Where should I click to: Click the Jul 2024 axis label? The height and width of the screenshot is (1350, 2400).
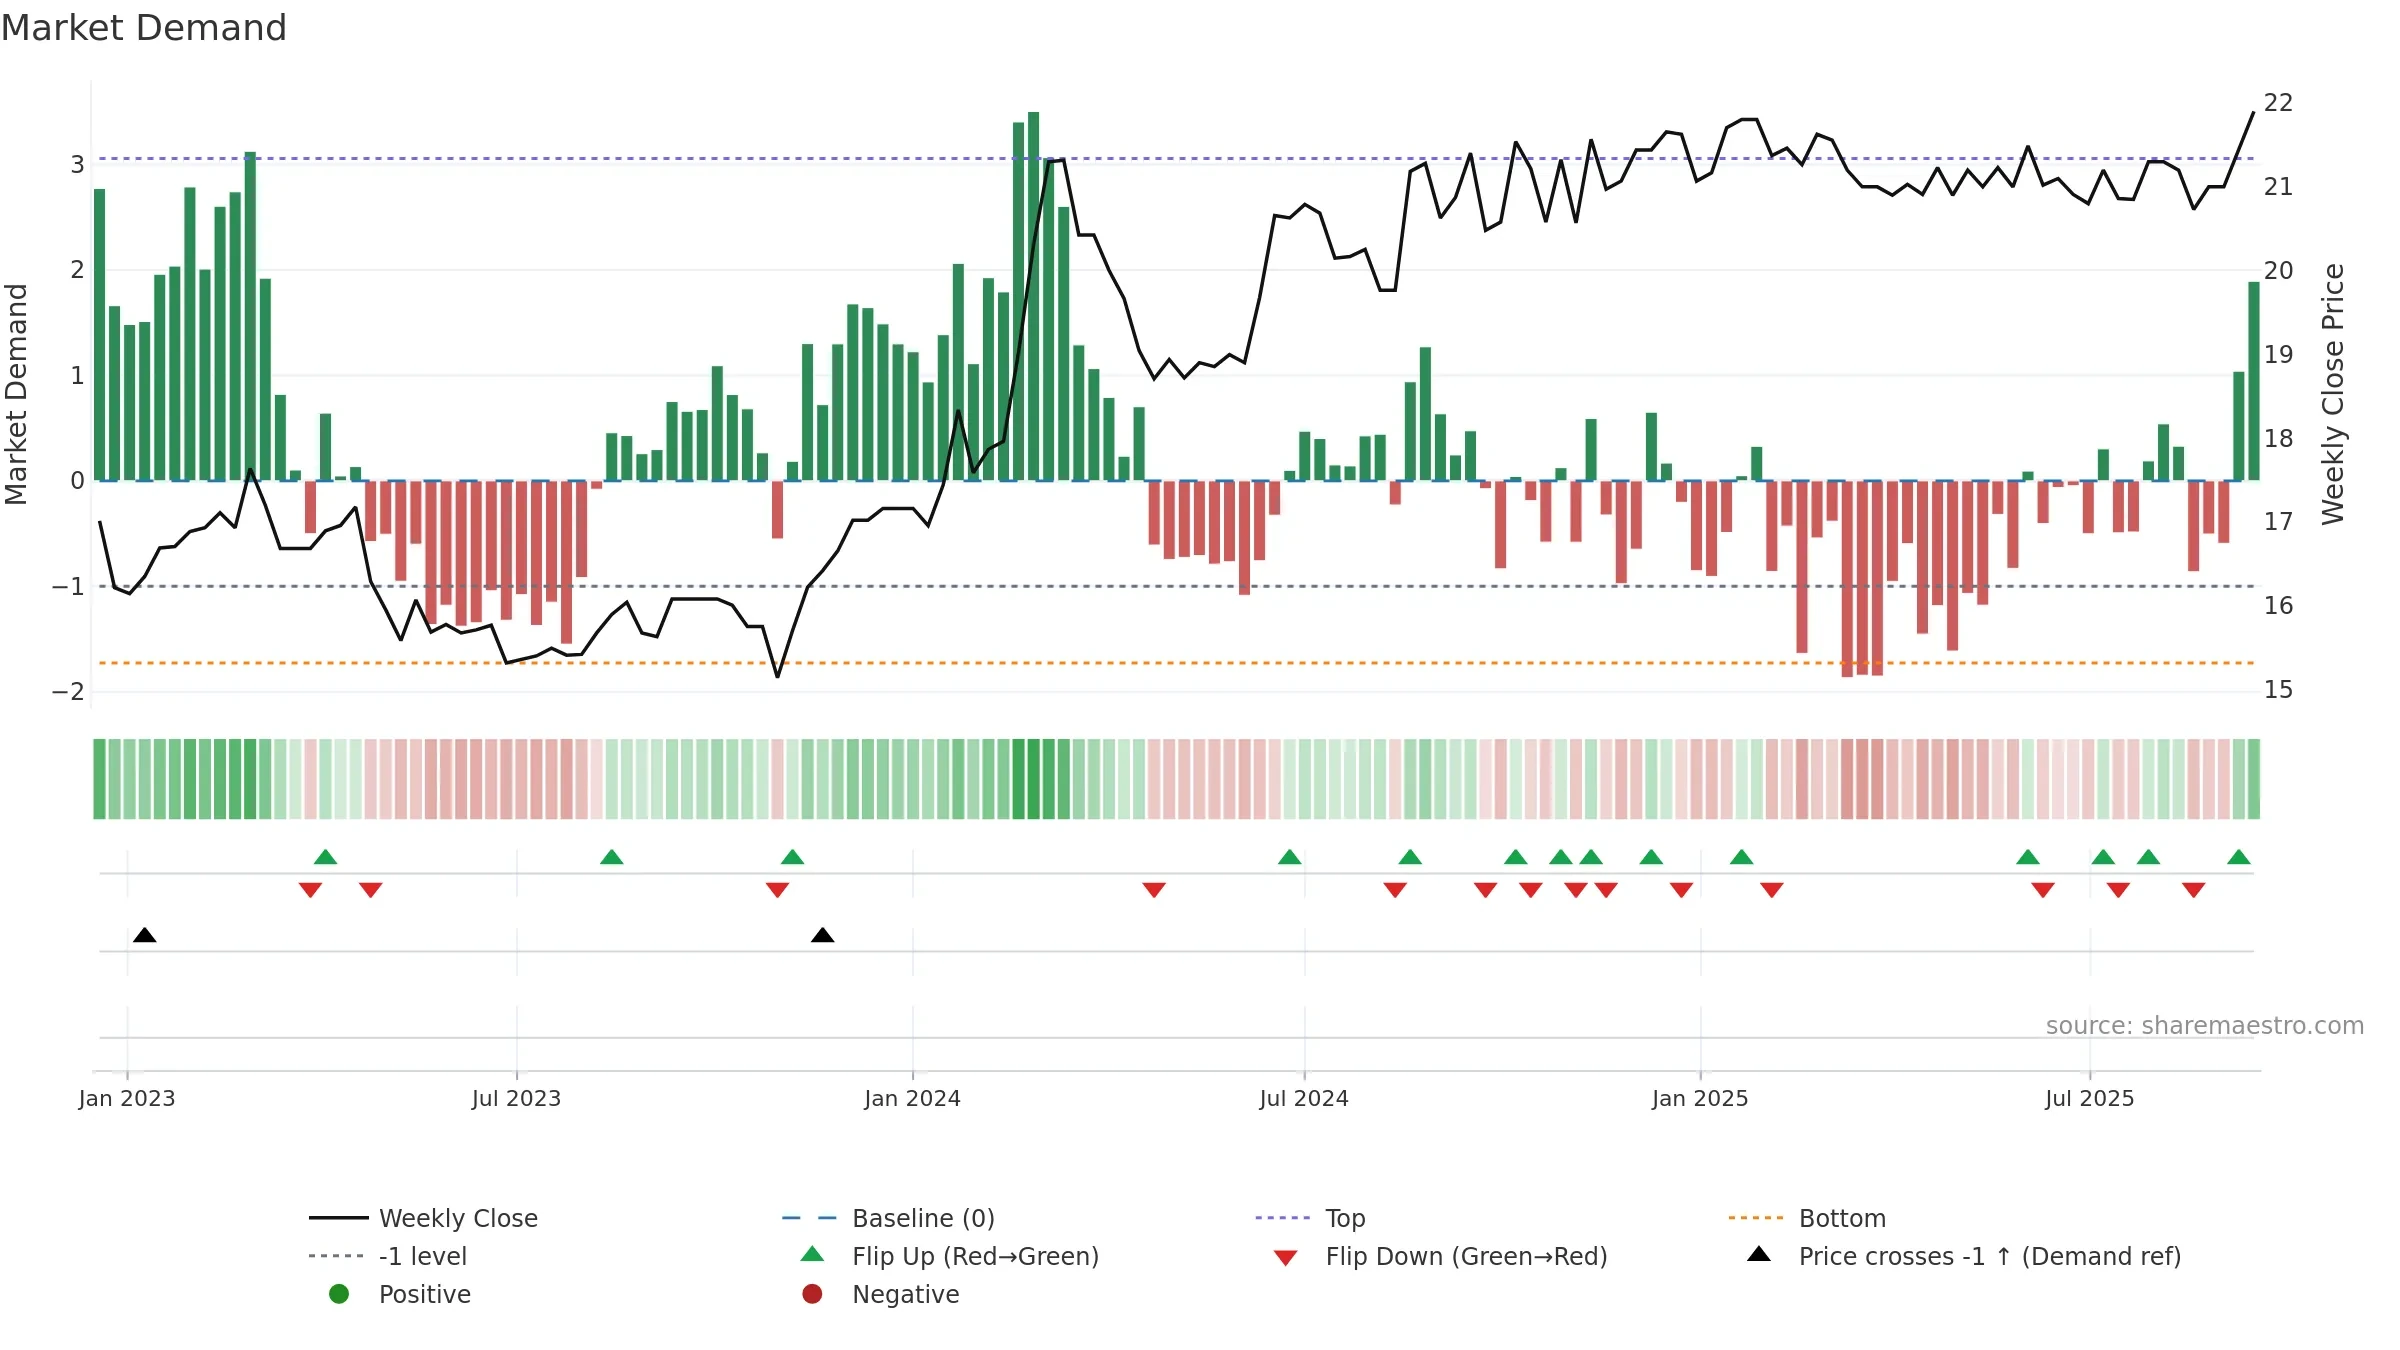coord(1304,1098)
